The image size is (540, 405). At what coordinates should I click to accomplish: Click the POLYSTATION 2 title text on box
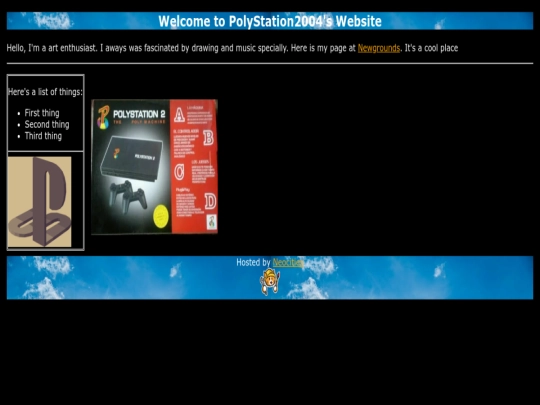pos(139,114)
